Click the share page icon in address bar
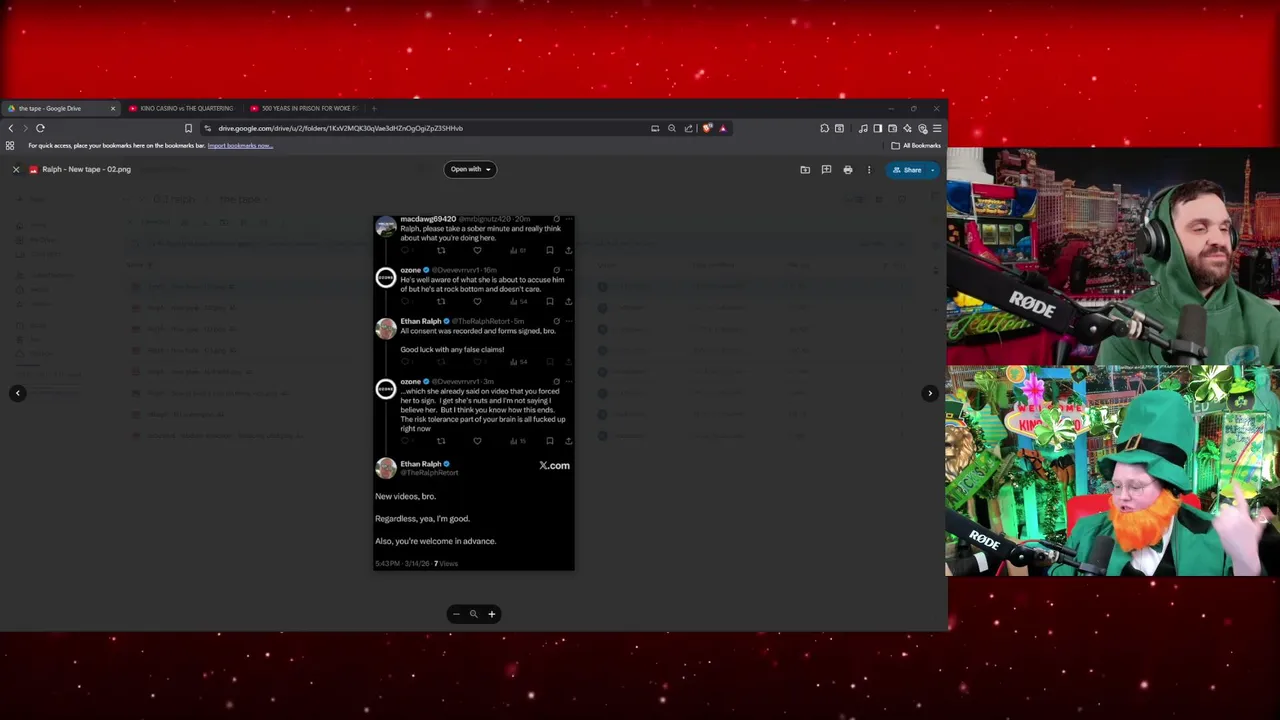Screen dimensions: 1280x720 tap(688, 128)
